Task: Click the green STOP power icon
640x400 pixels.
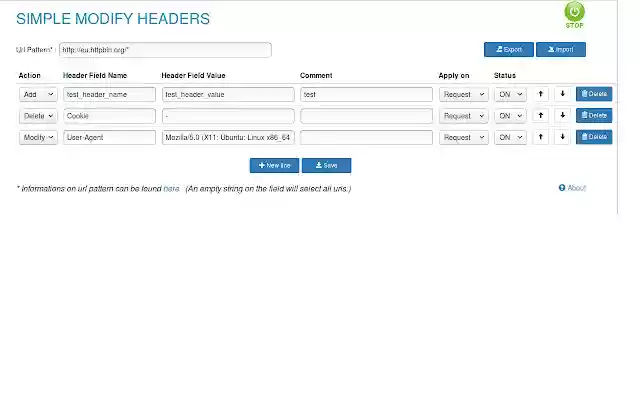Action: tap(574, 12)
